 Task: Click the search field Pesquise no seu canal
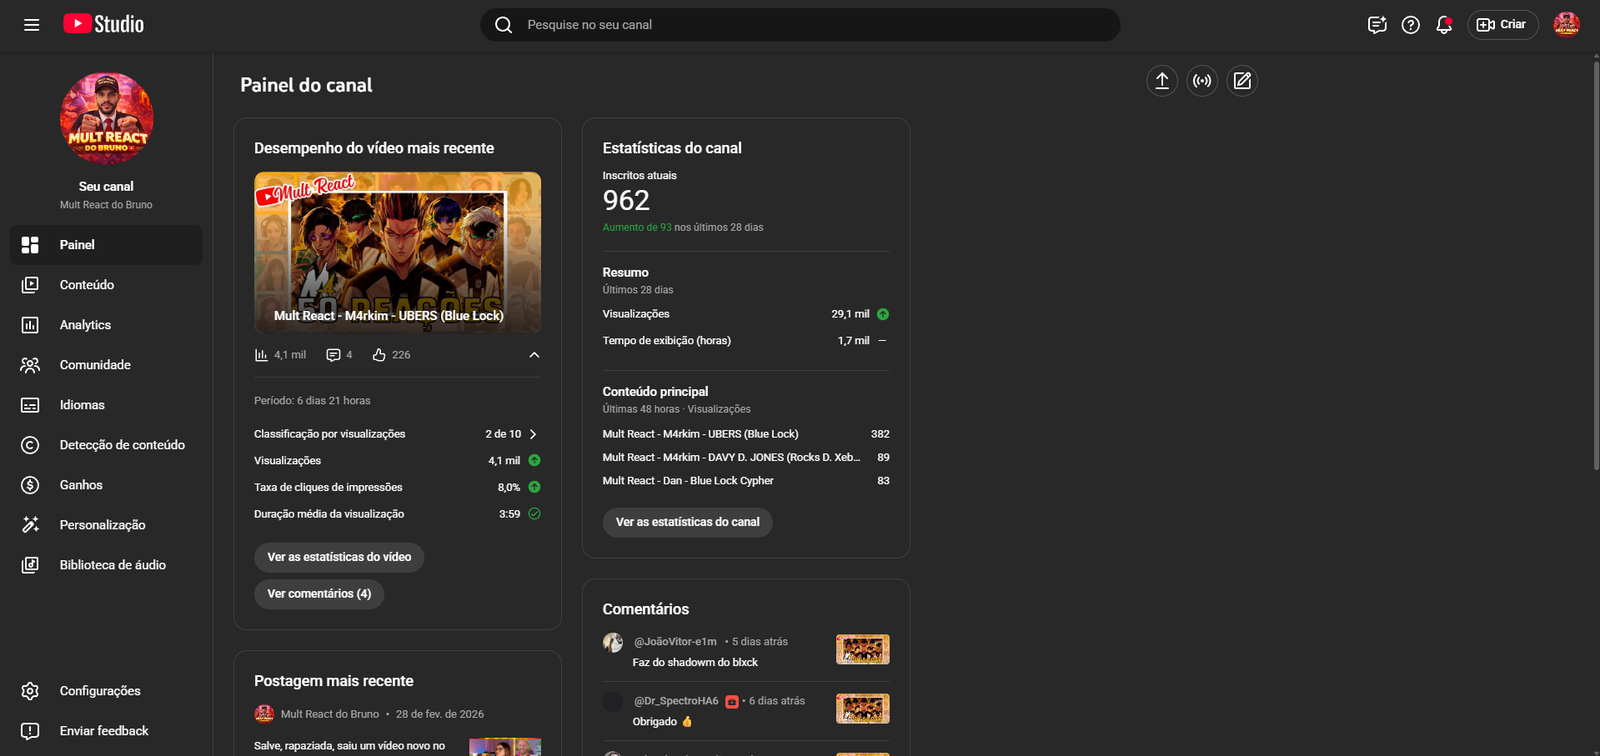click(800, 25)
